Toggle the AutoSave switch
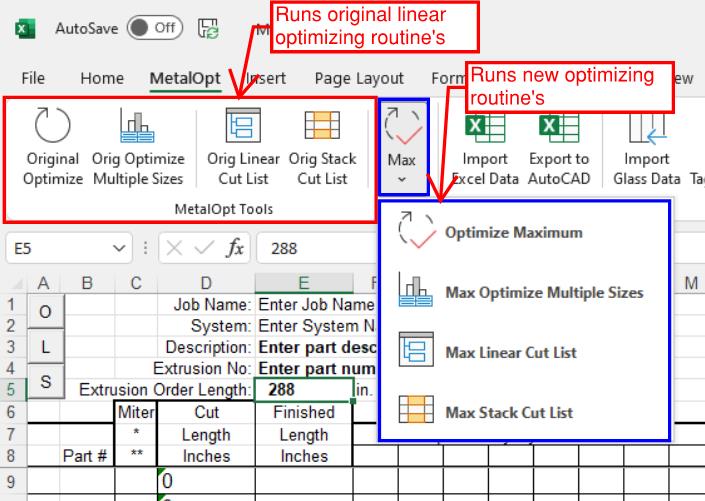 click(x=155, y=28)
